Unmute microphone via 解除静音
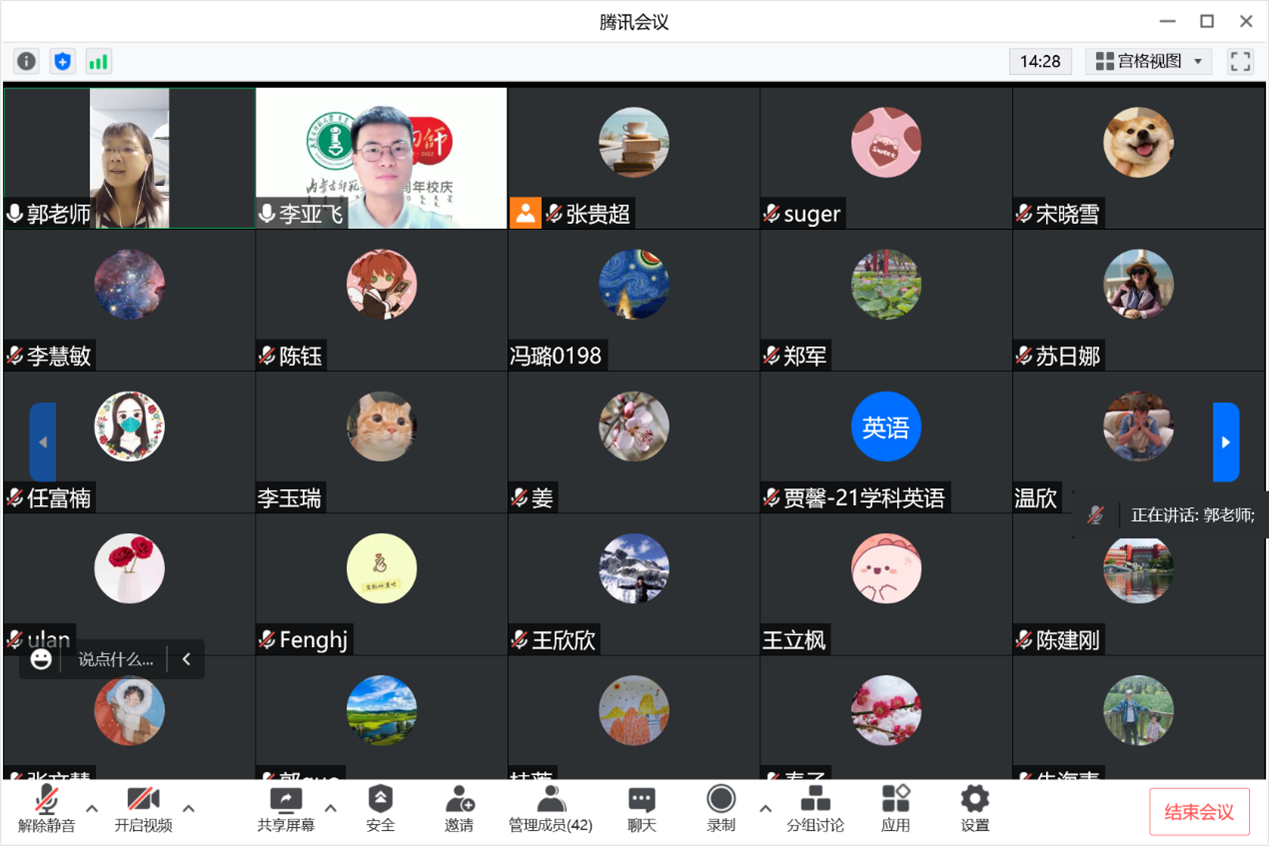Viewport: 1269px width, 846px height. [x=46, y=809]
